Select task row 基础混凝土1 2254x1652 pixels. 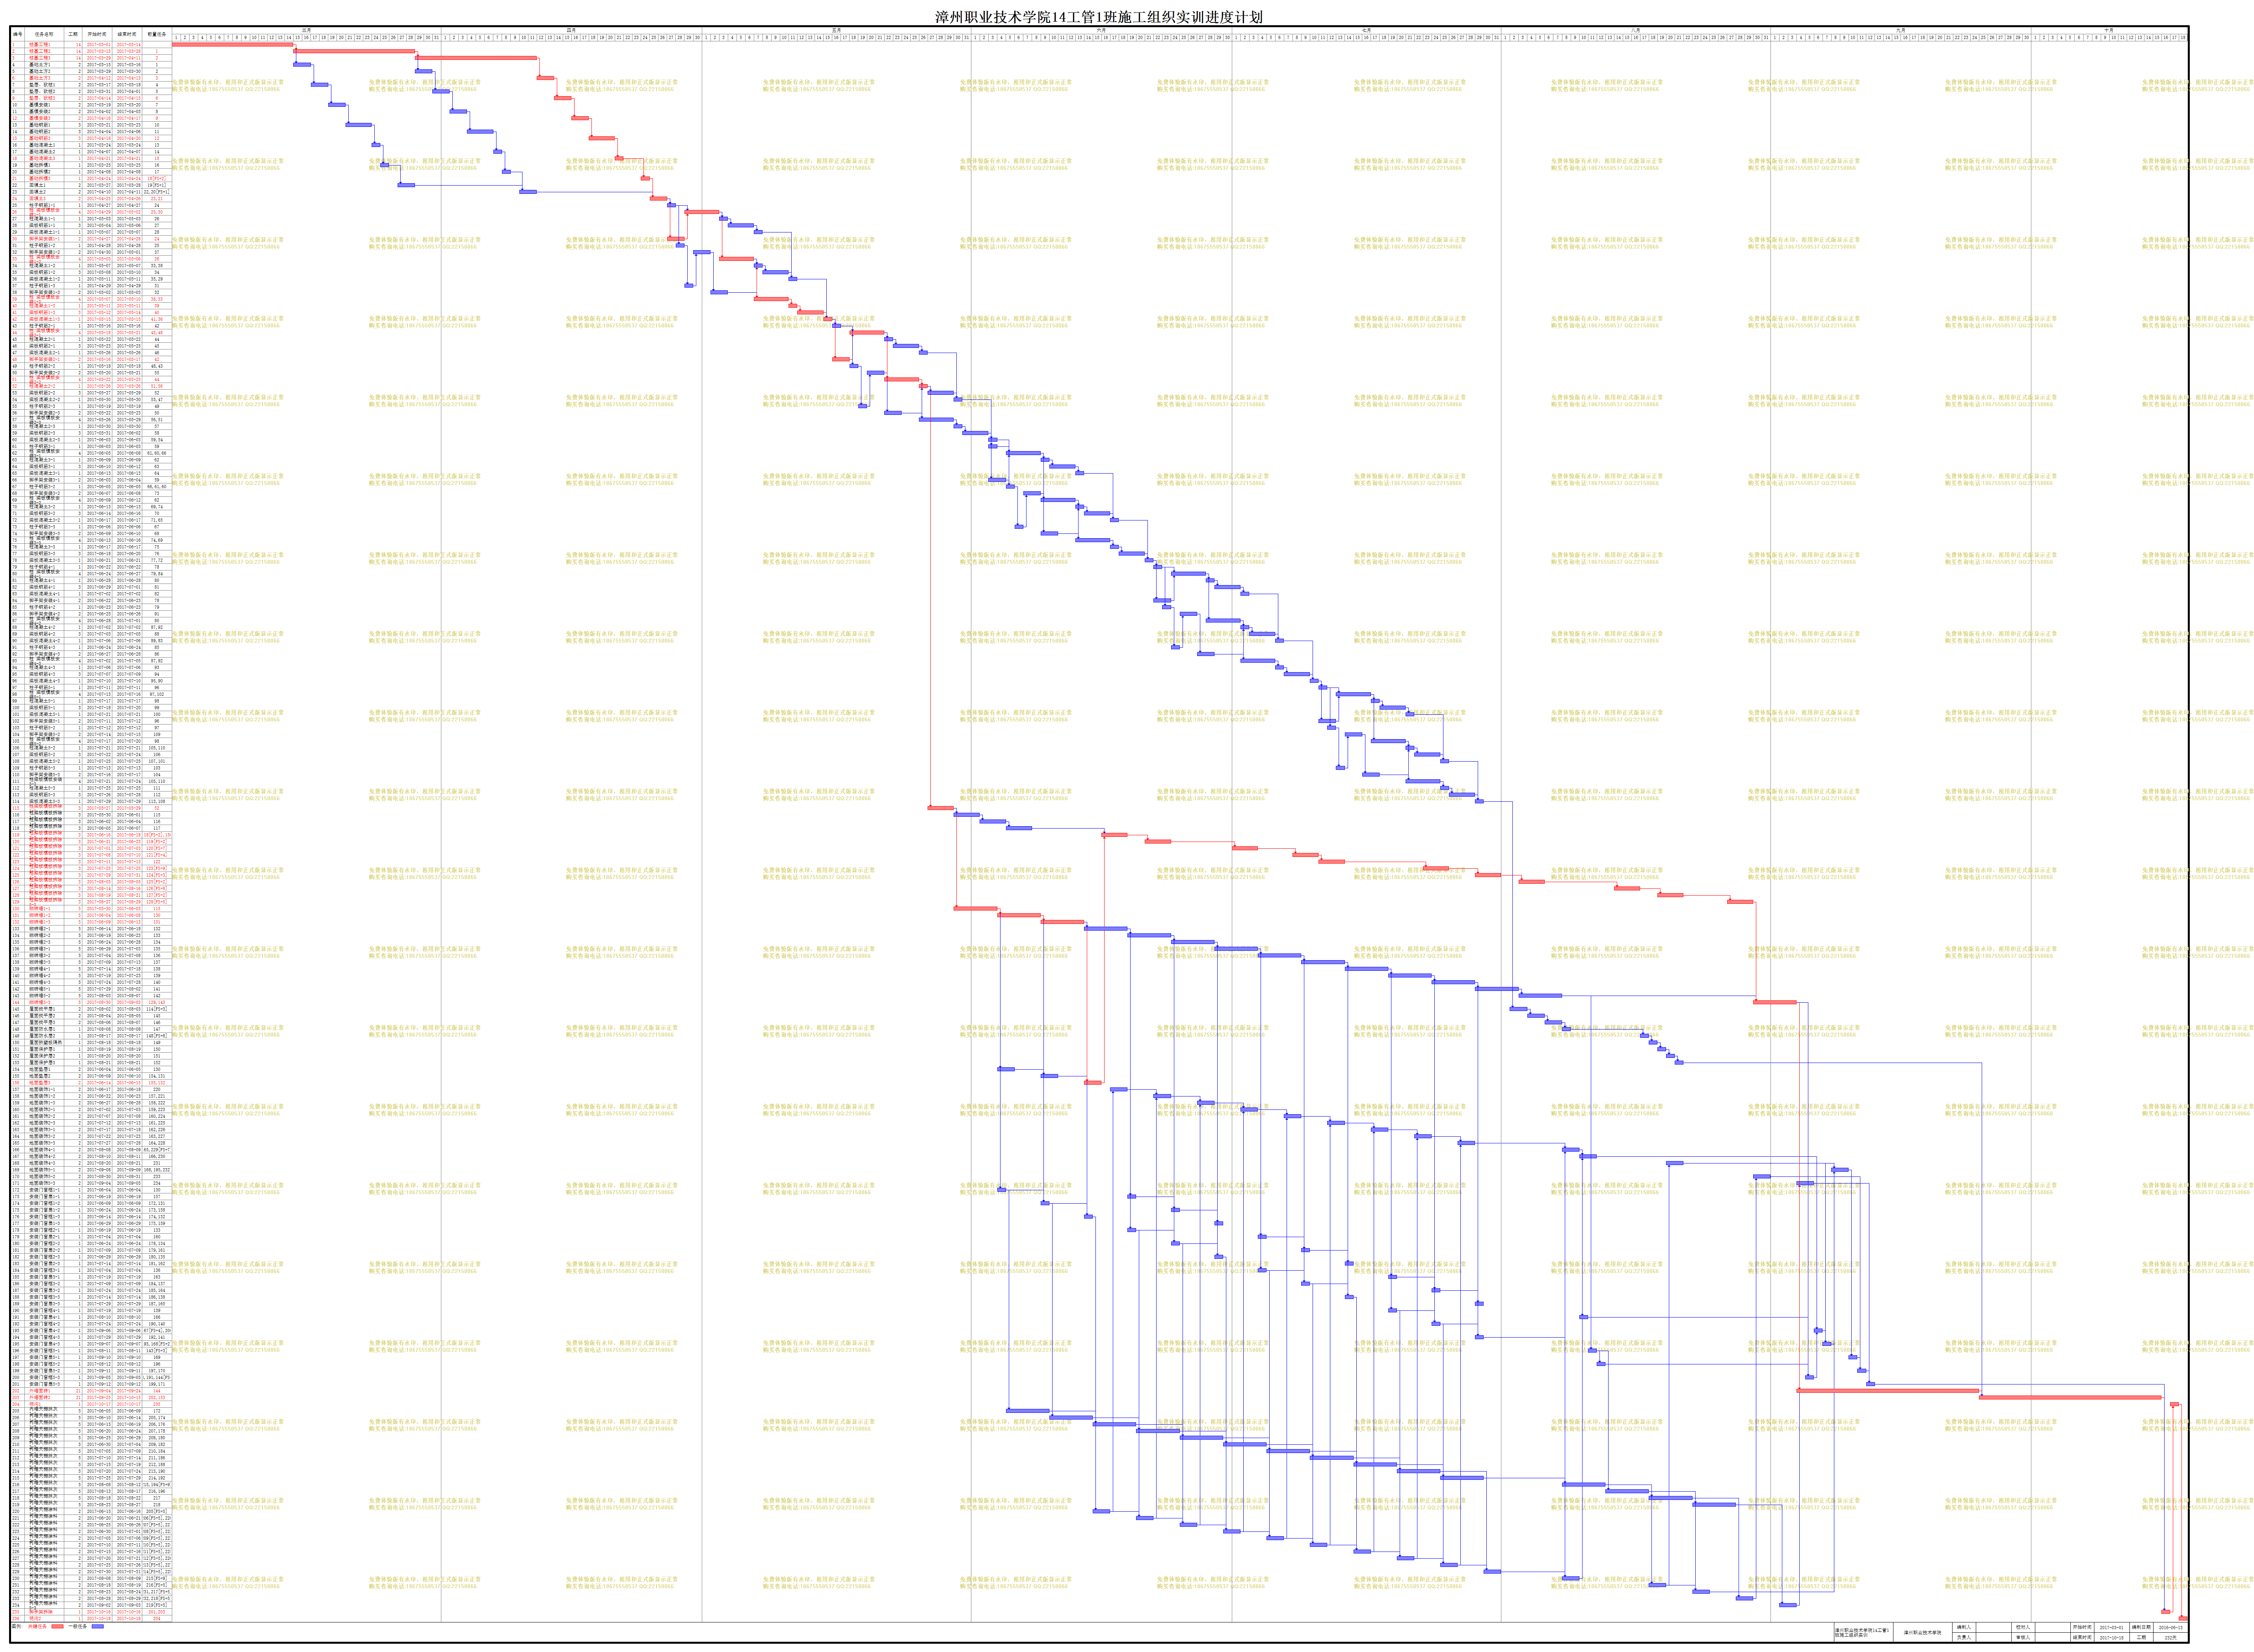(91, 145)
